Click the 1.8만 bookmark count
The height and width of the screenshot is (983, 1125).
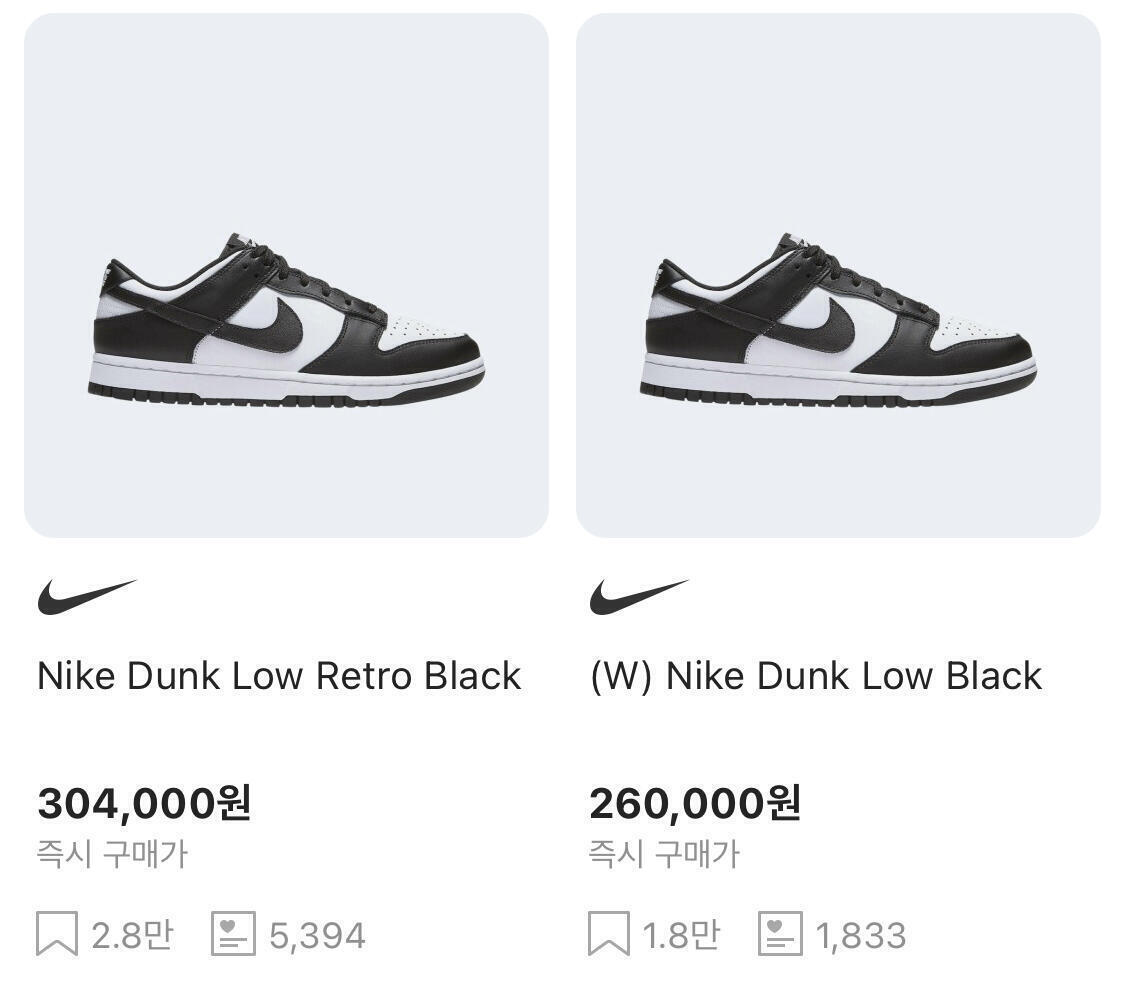[681, 935]
